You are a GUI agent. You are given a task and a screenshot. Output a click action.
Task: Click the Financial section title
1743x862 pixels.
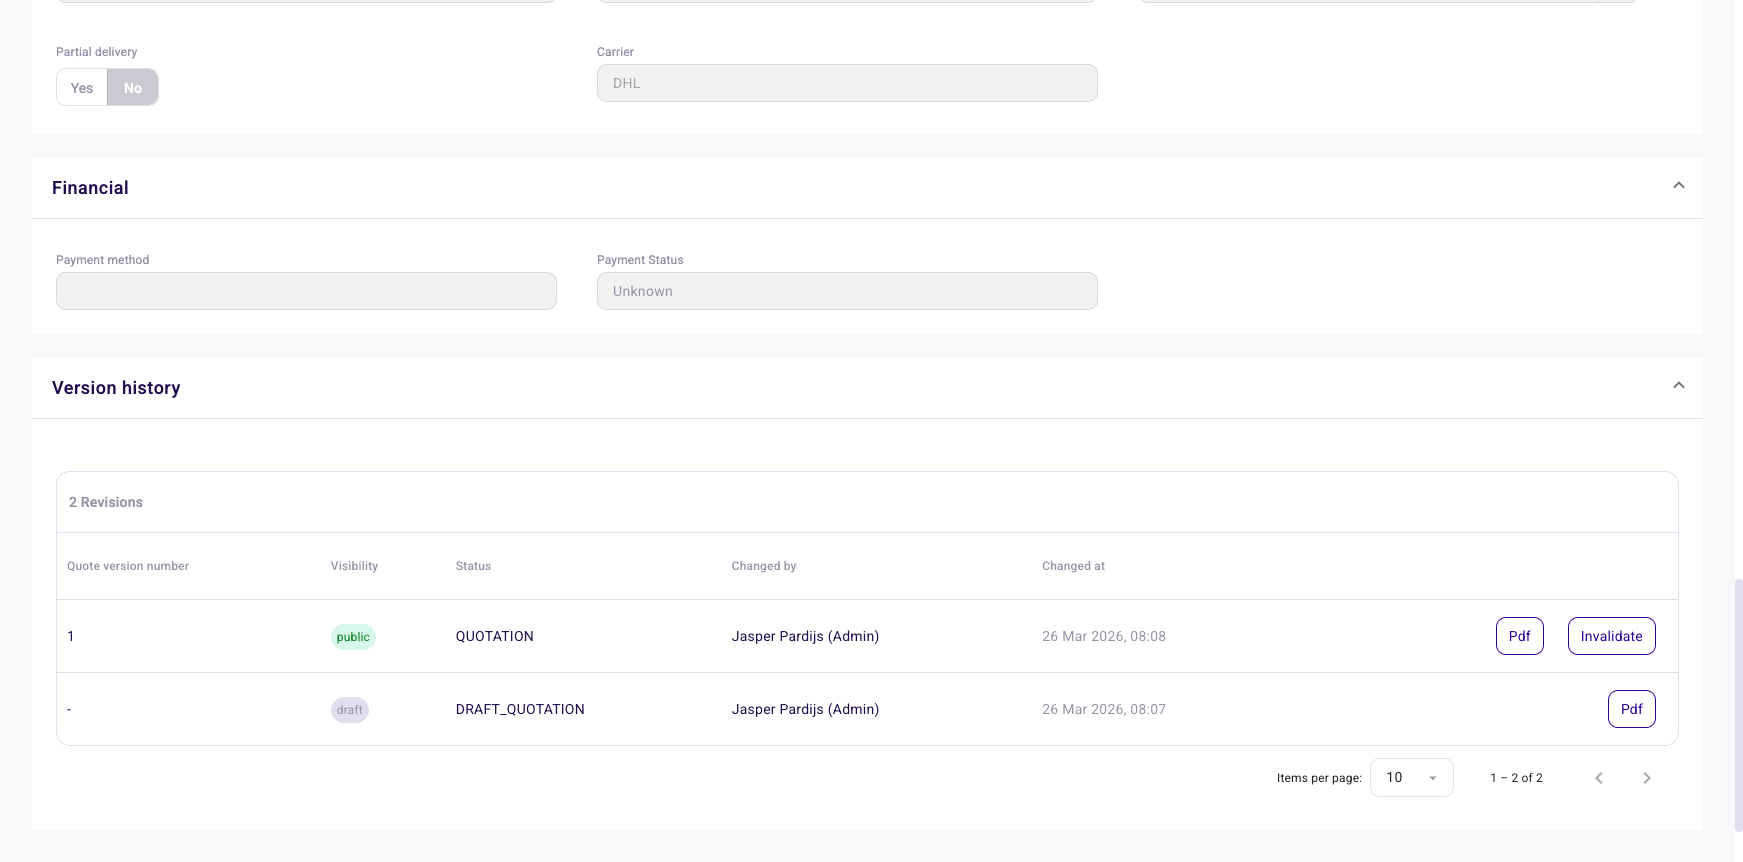click(x=90, y=188)
